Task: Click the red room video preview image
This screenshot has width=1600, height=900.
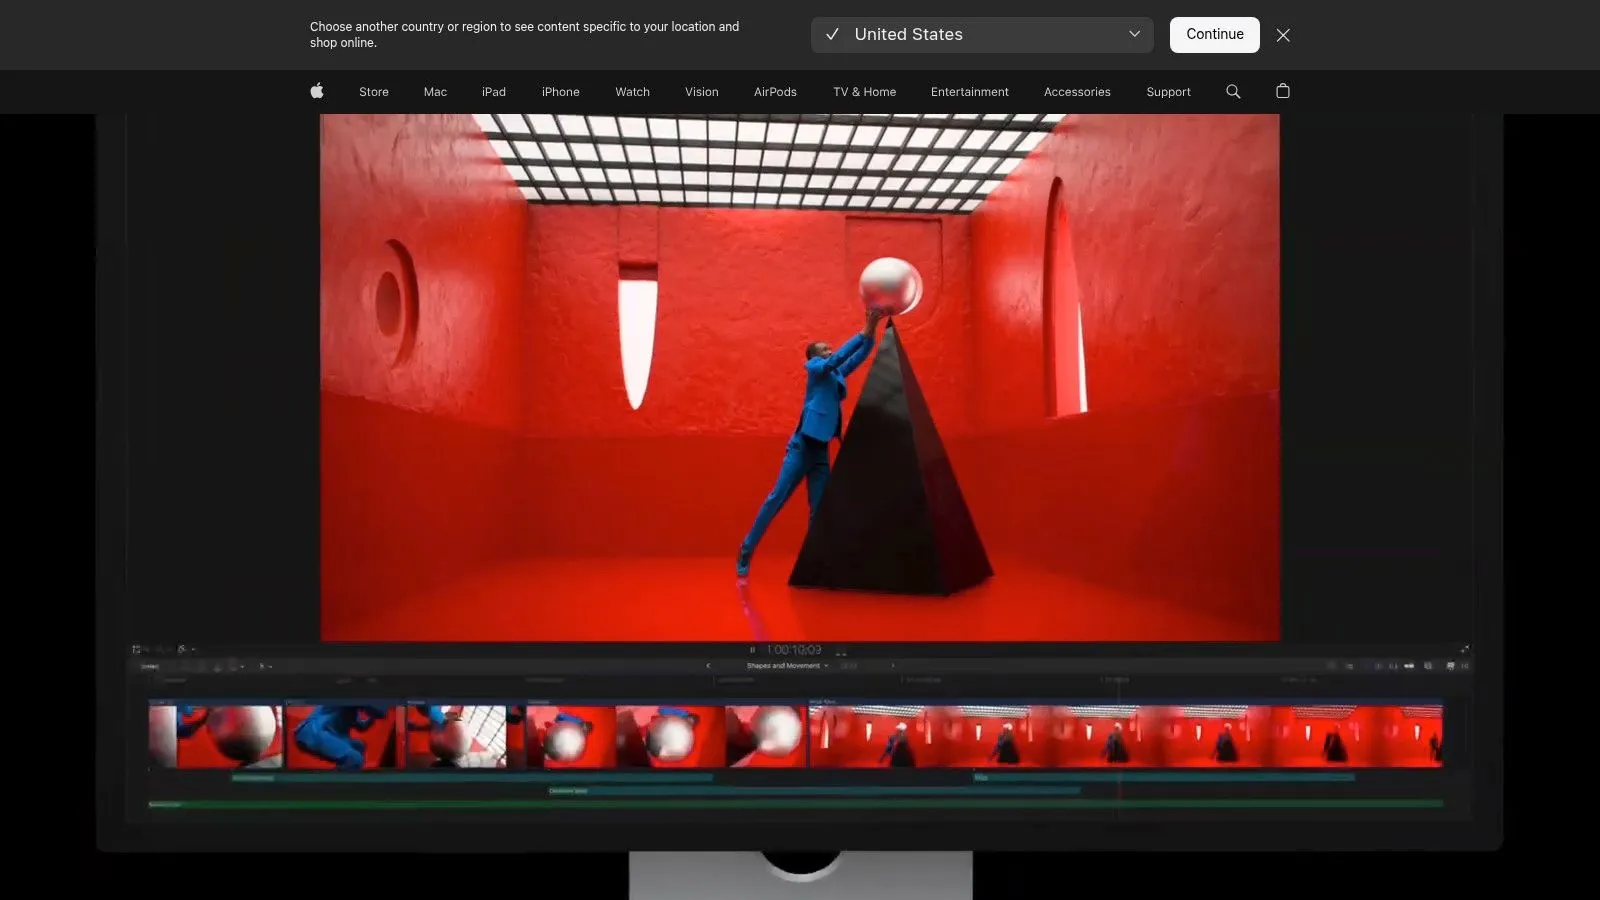Action: pos(800,377)
